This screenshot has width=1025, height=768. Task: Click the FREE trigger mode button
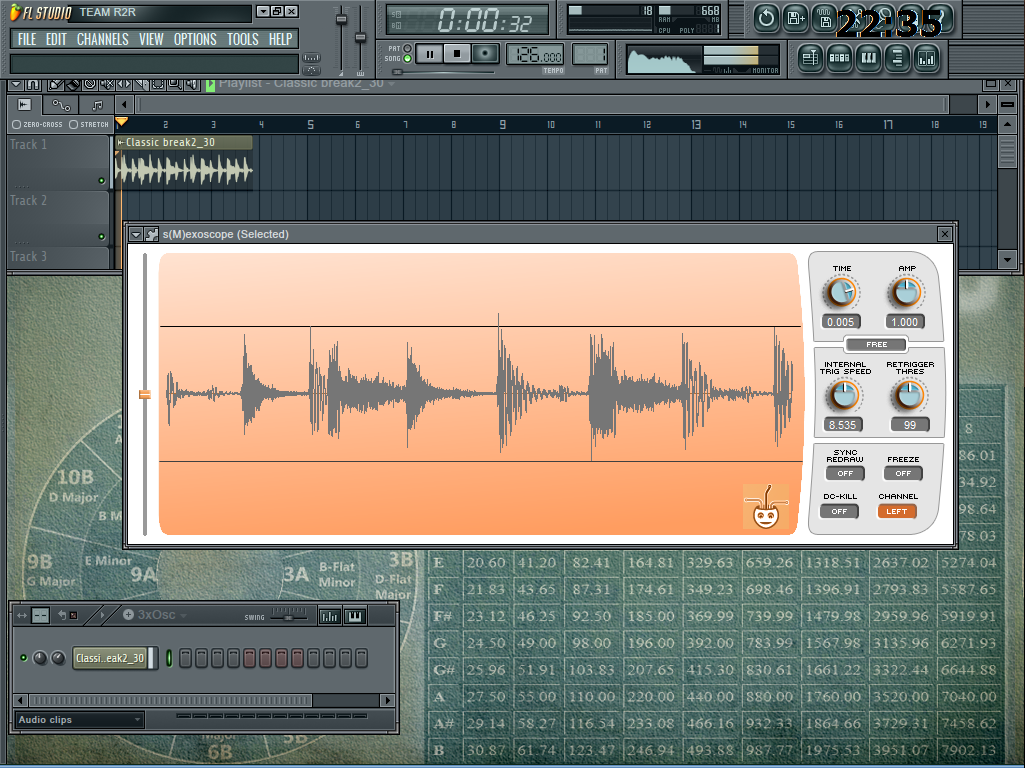[876, 344]
